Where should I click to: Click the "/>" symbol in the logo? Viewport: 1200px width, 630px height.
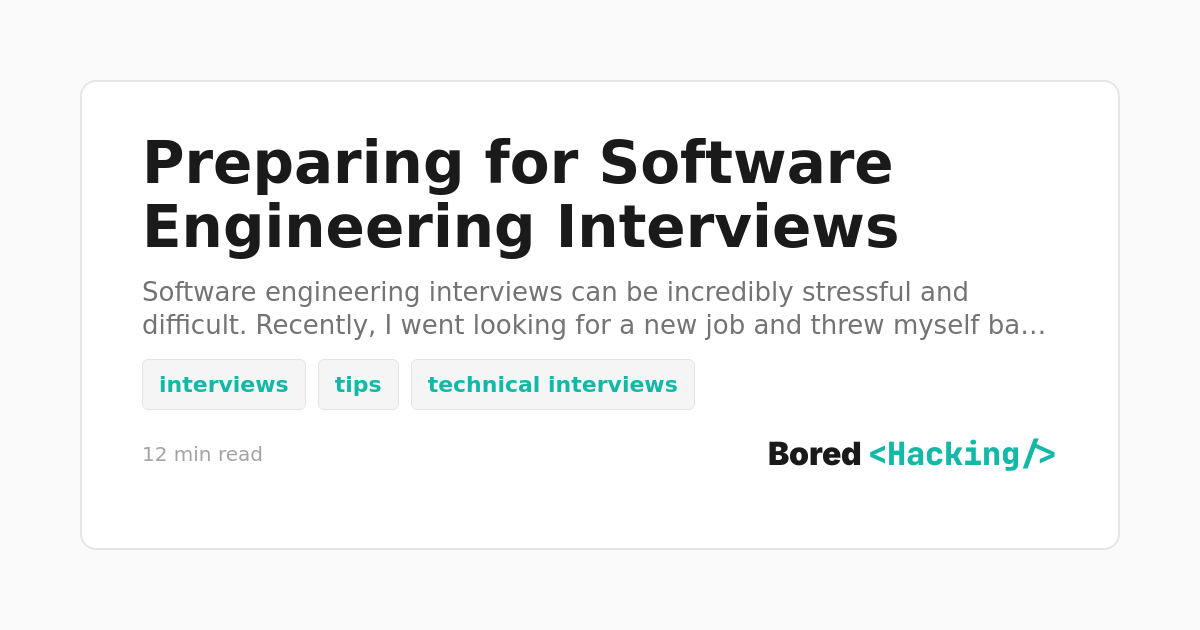pyautogui.click(x=1039, y=454)
